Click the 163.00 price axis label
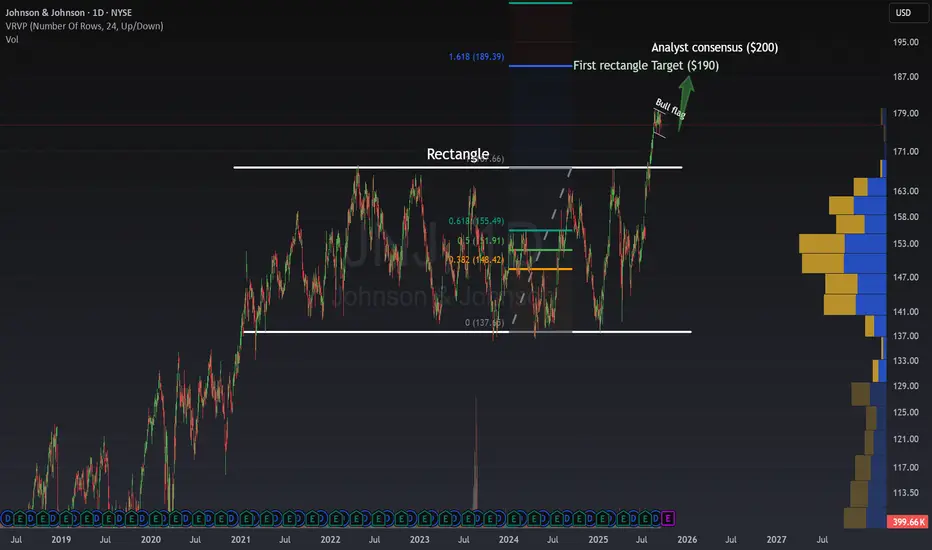 [905, 191]
